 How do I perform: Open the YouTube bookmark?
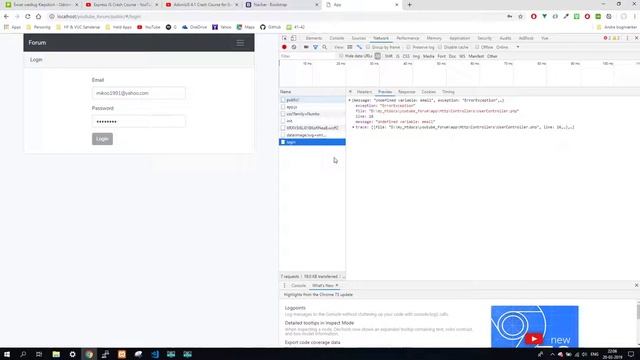149,27
